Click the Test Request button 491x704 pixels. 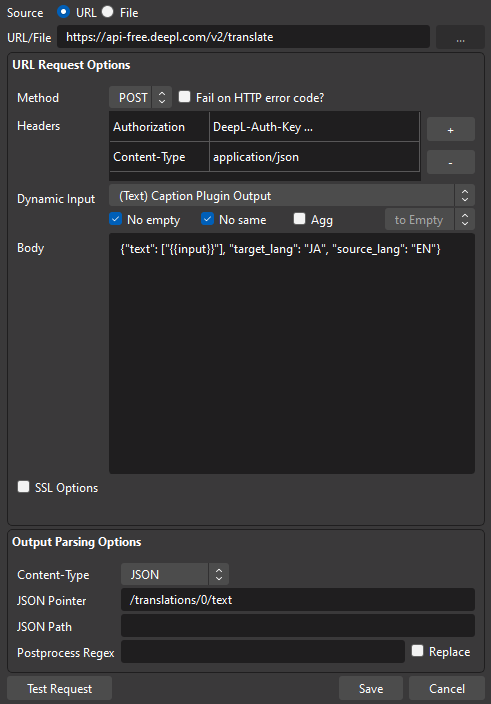pos(60,688)
